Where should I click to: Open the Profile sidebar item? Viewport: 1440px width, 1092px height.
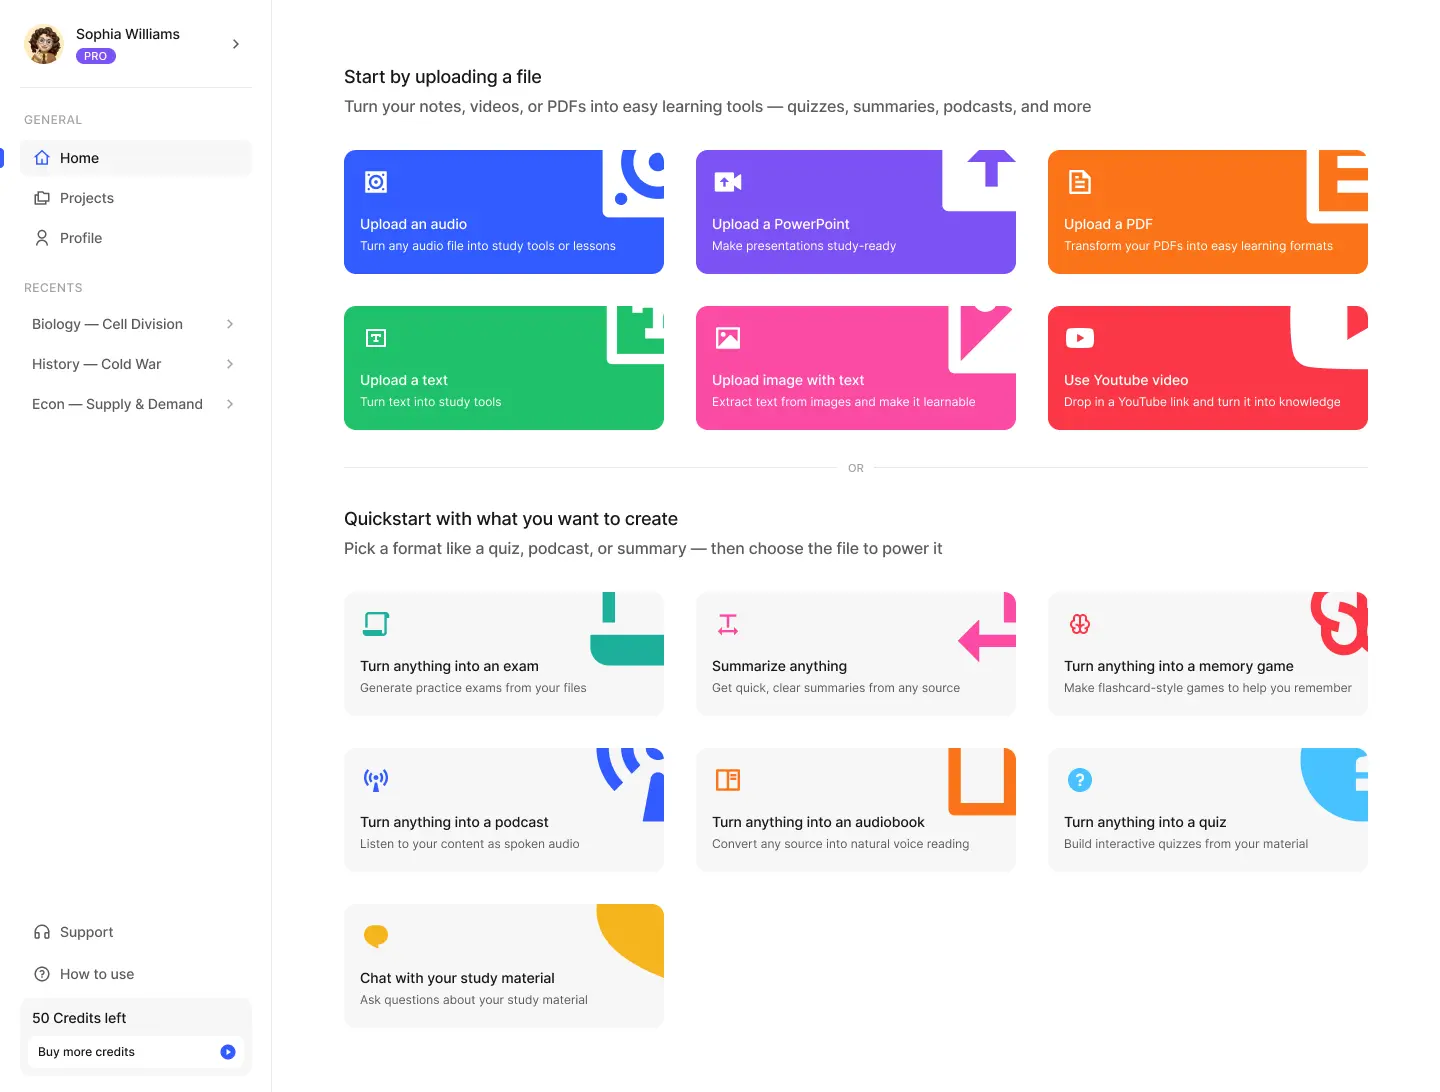point(81,238)
